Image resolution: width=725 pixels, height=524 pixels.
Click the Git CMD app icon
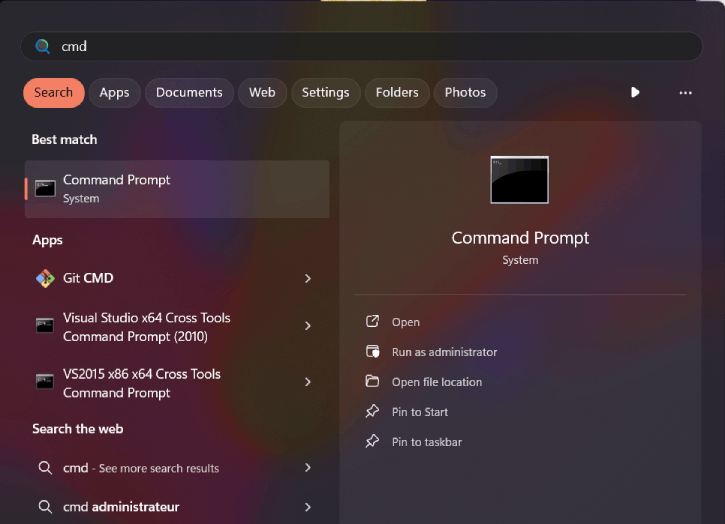pos(45,278)
